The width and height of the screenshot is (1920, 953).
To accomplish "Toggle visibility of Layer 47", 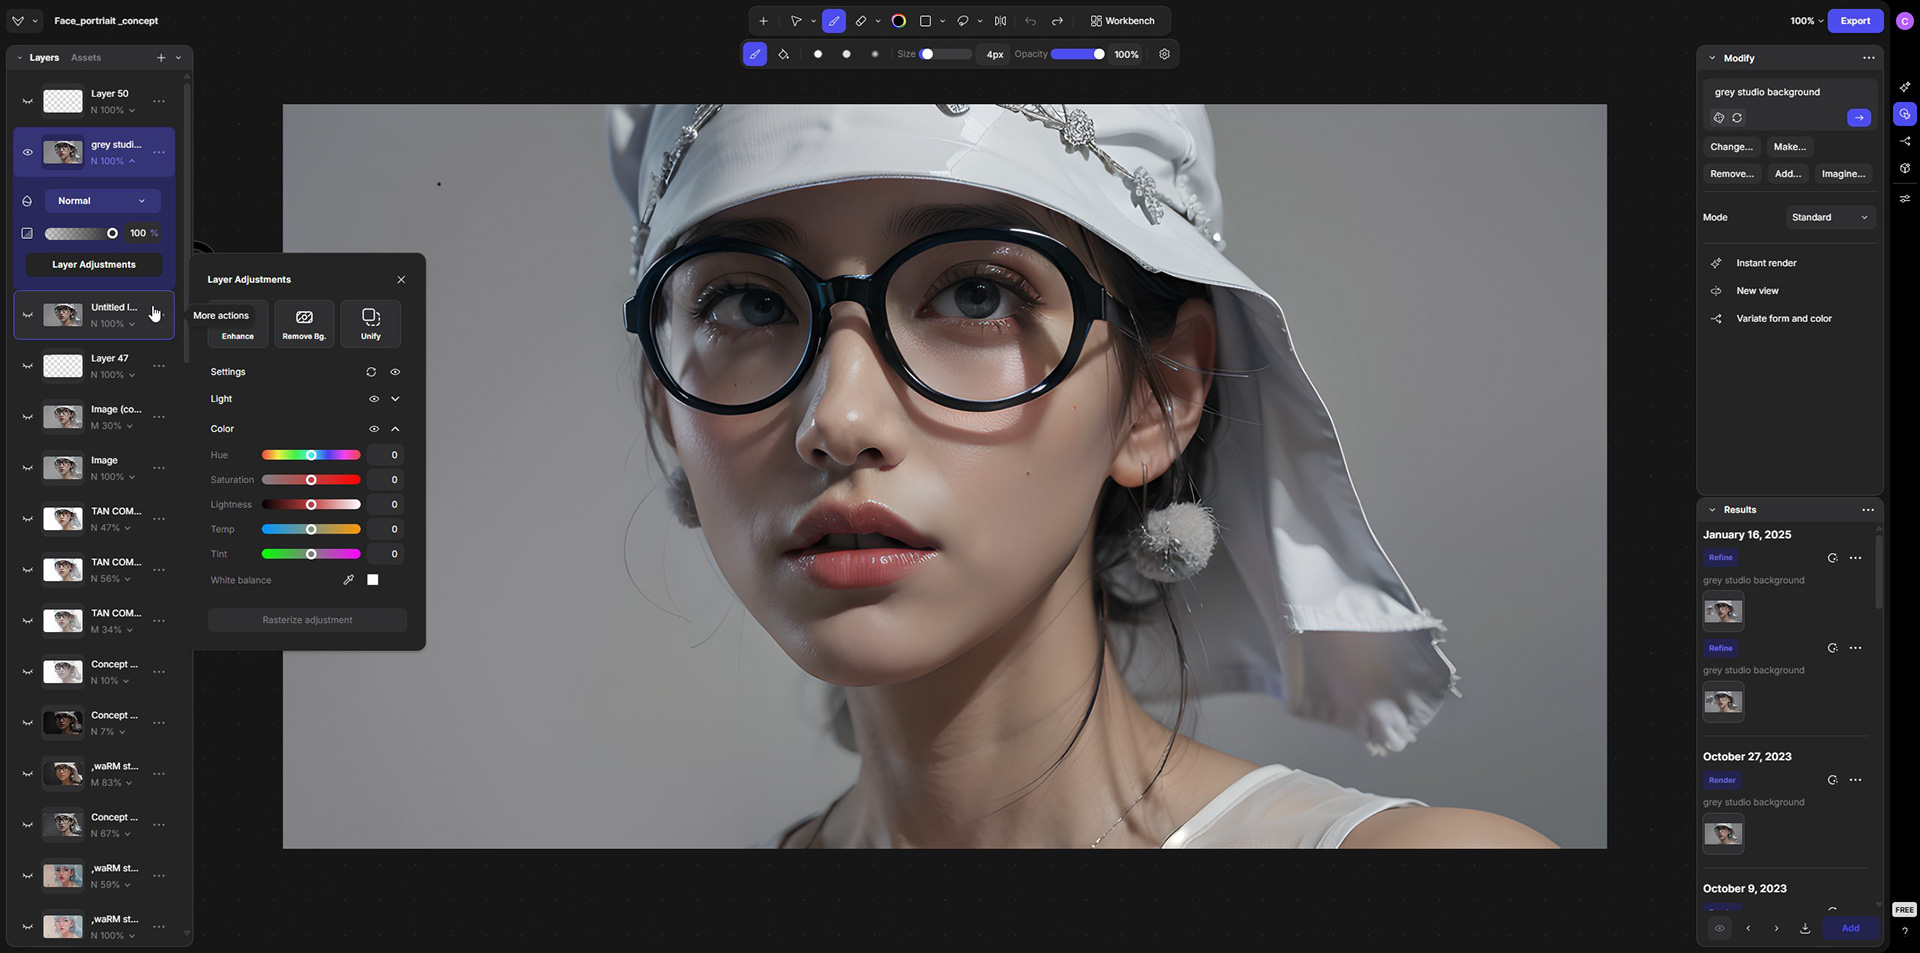I will [28, 366].
